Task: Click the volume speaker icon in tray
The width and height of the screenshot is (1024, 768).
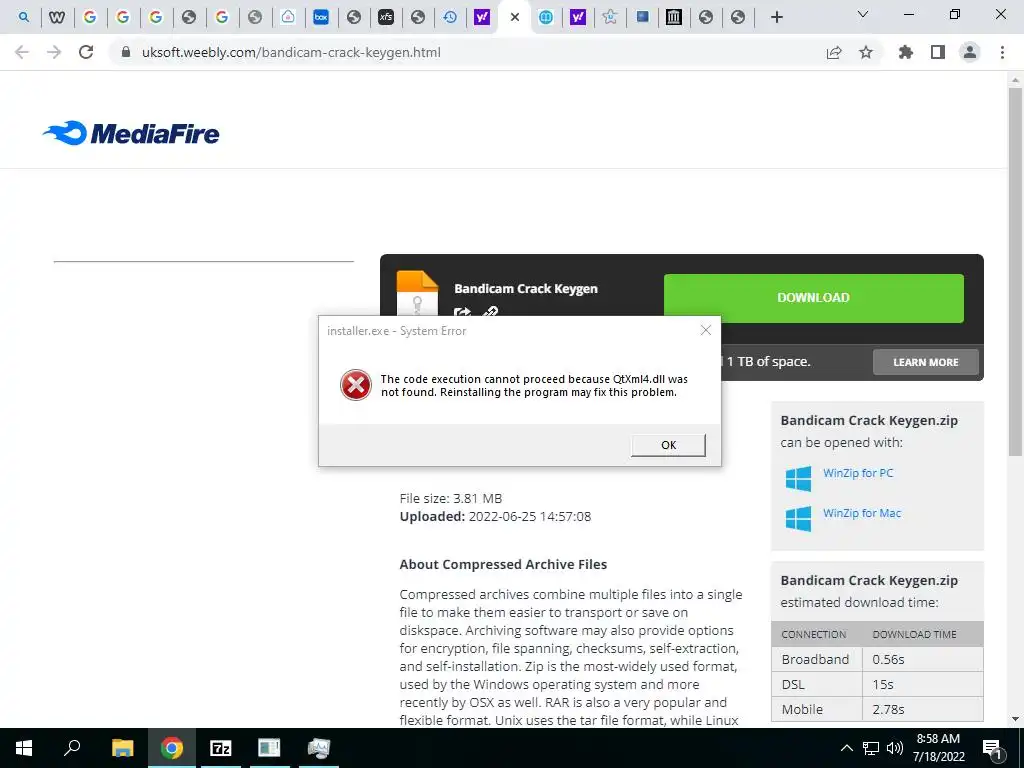Action: pos(895,748)
